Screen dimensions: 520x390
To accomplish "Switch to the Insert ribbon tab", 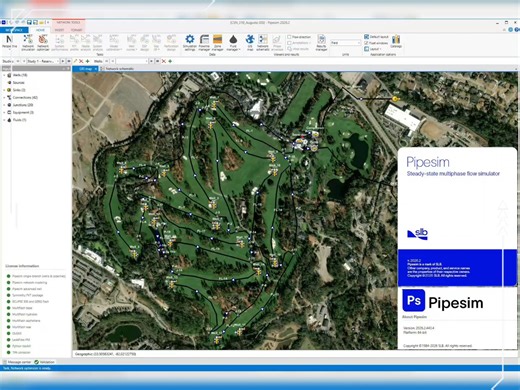I will pos(59,30).
